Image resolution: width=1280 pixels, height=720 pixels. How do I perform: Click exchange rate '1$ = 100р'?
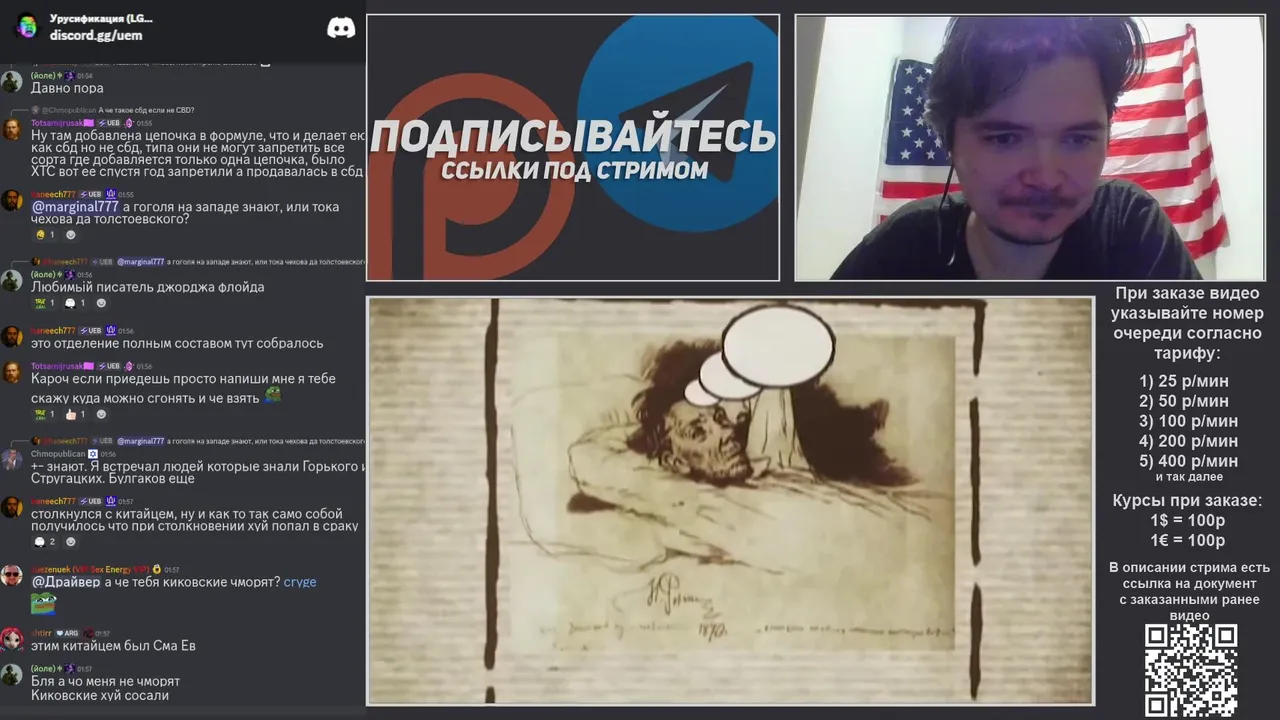(1188, 521)
